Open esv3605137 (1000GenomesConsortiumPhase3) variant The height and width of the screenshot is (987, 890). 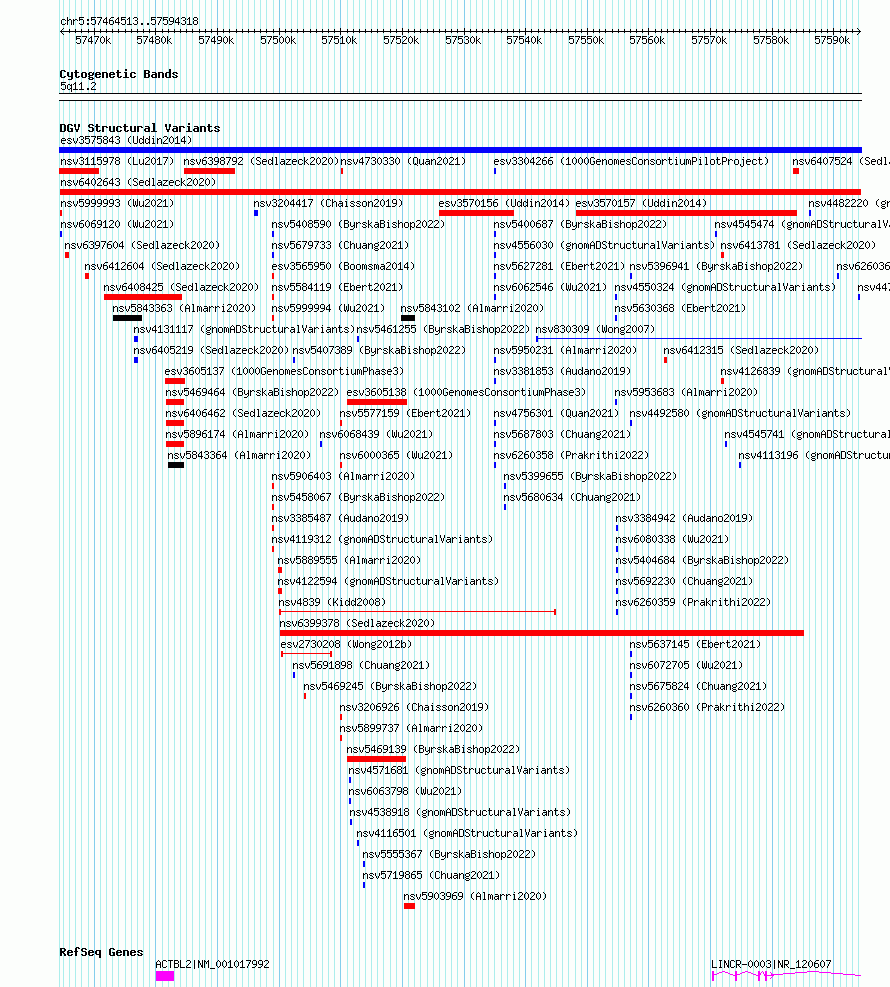coord(284,371)
